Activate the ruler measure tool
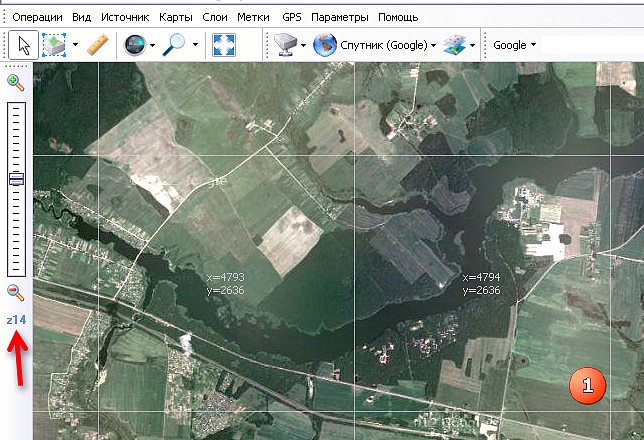The image size is (644, 440). (97, 45)
